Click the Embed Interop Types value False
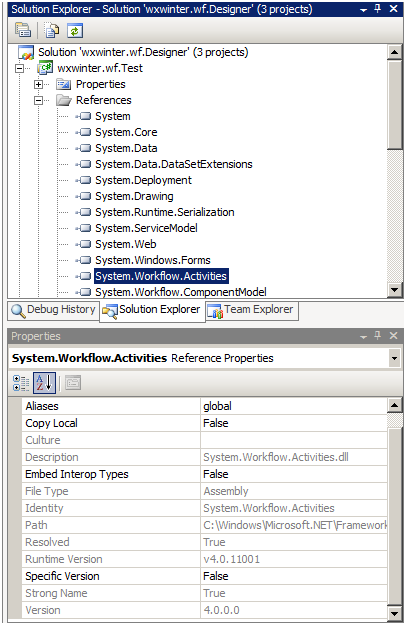This screenshot has height=625, width=406. pyautogui.click(x=216, y=474)
